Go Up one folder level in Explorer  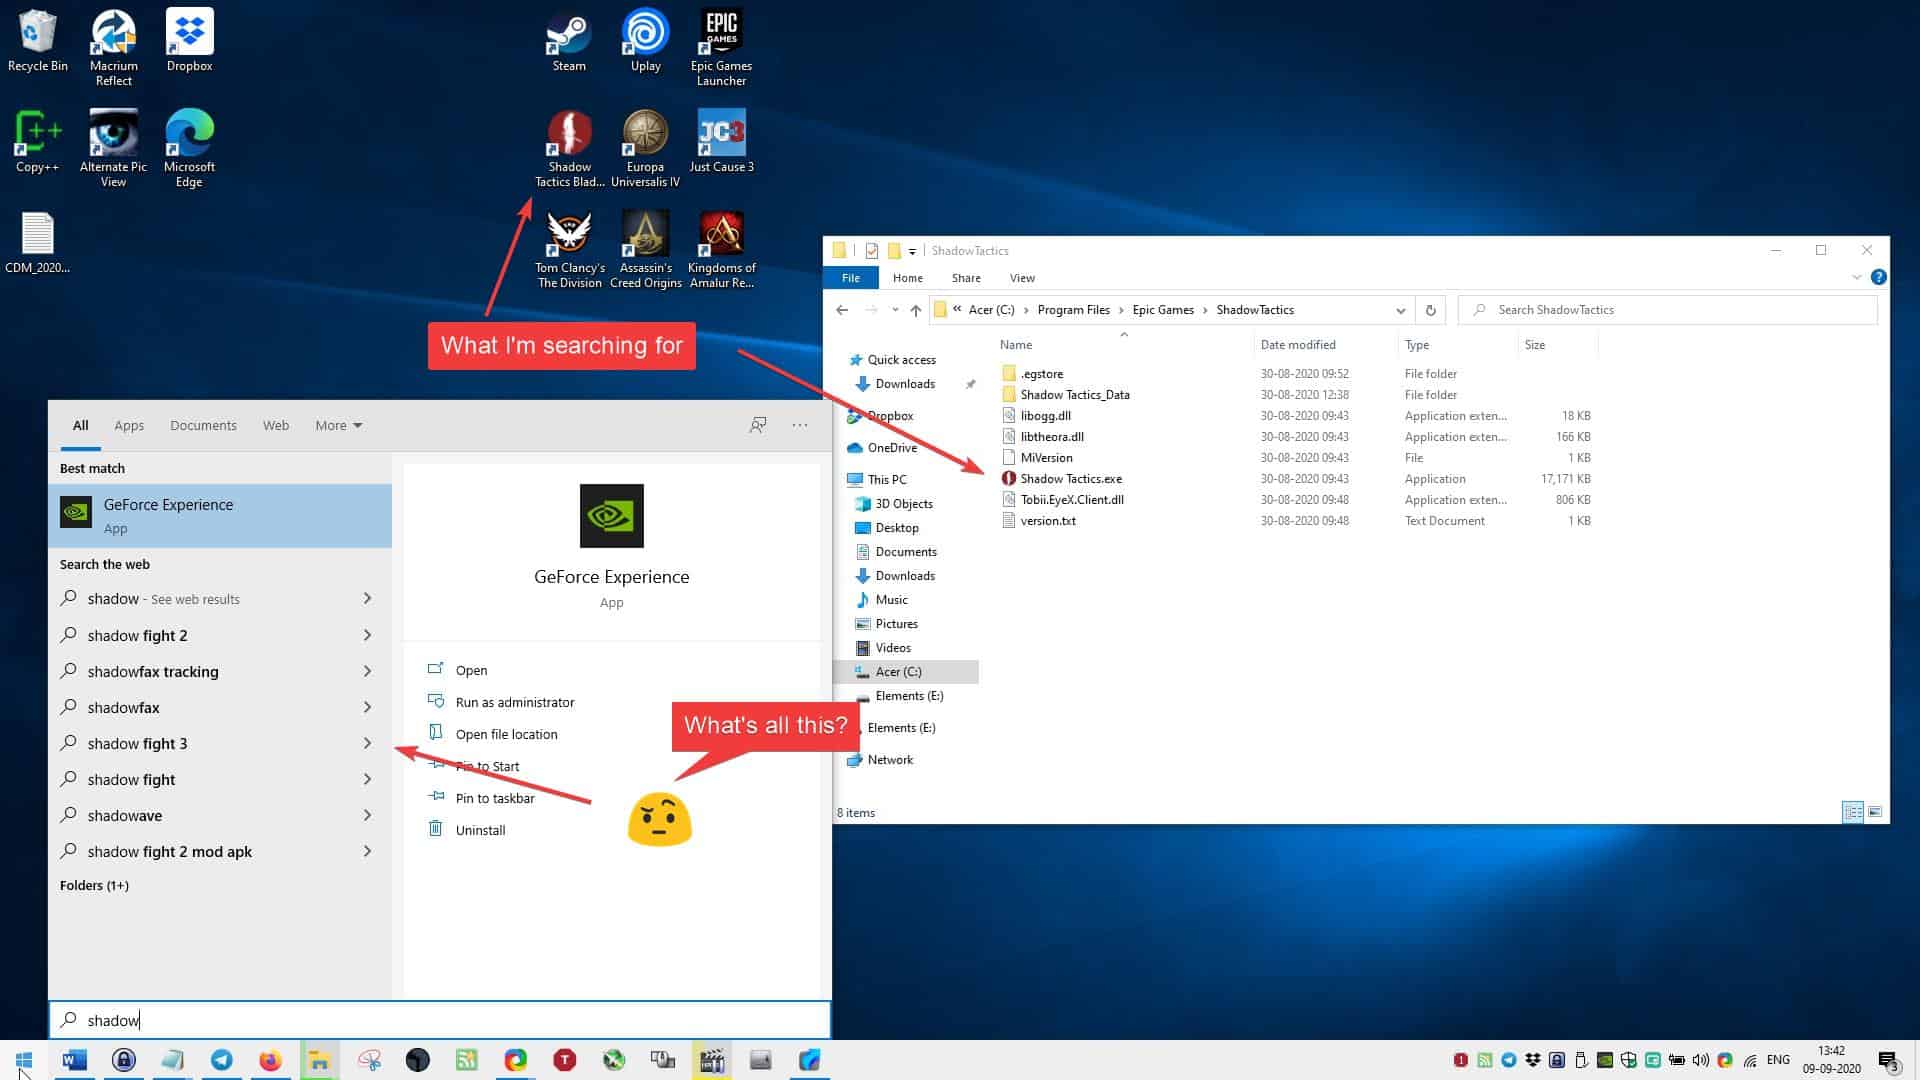point(915,310)
